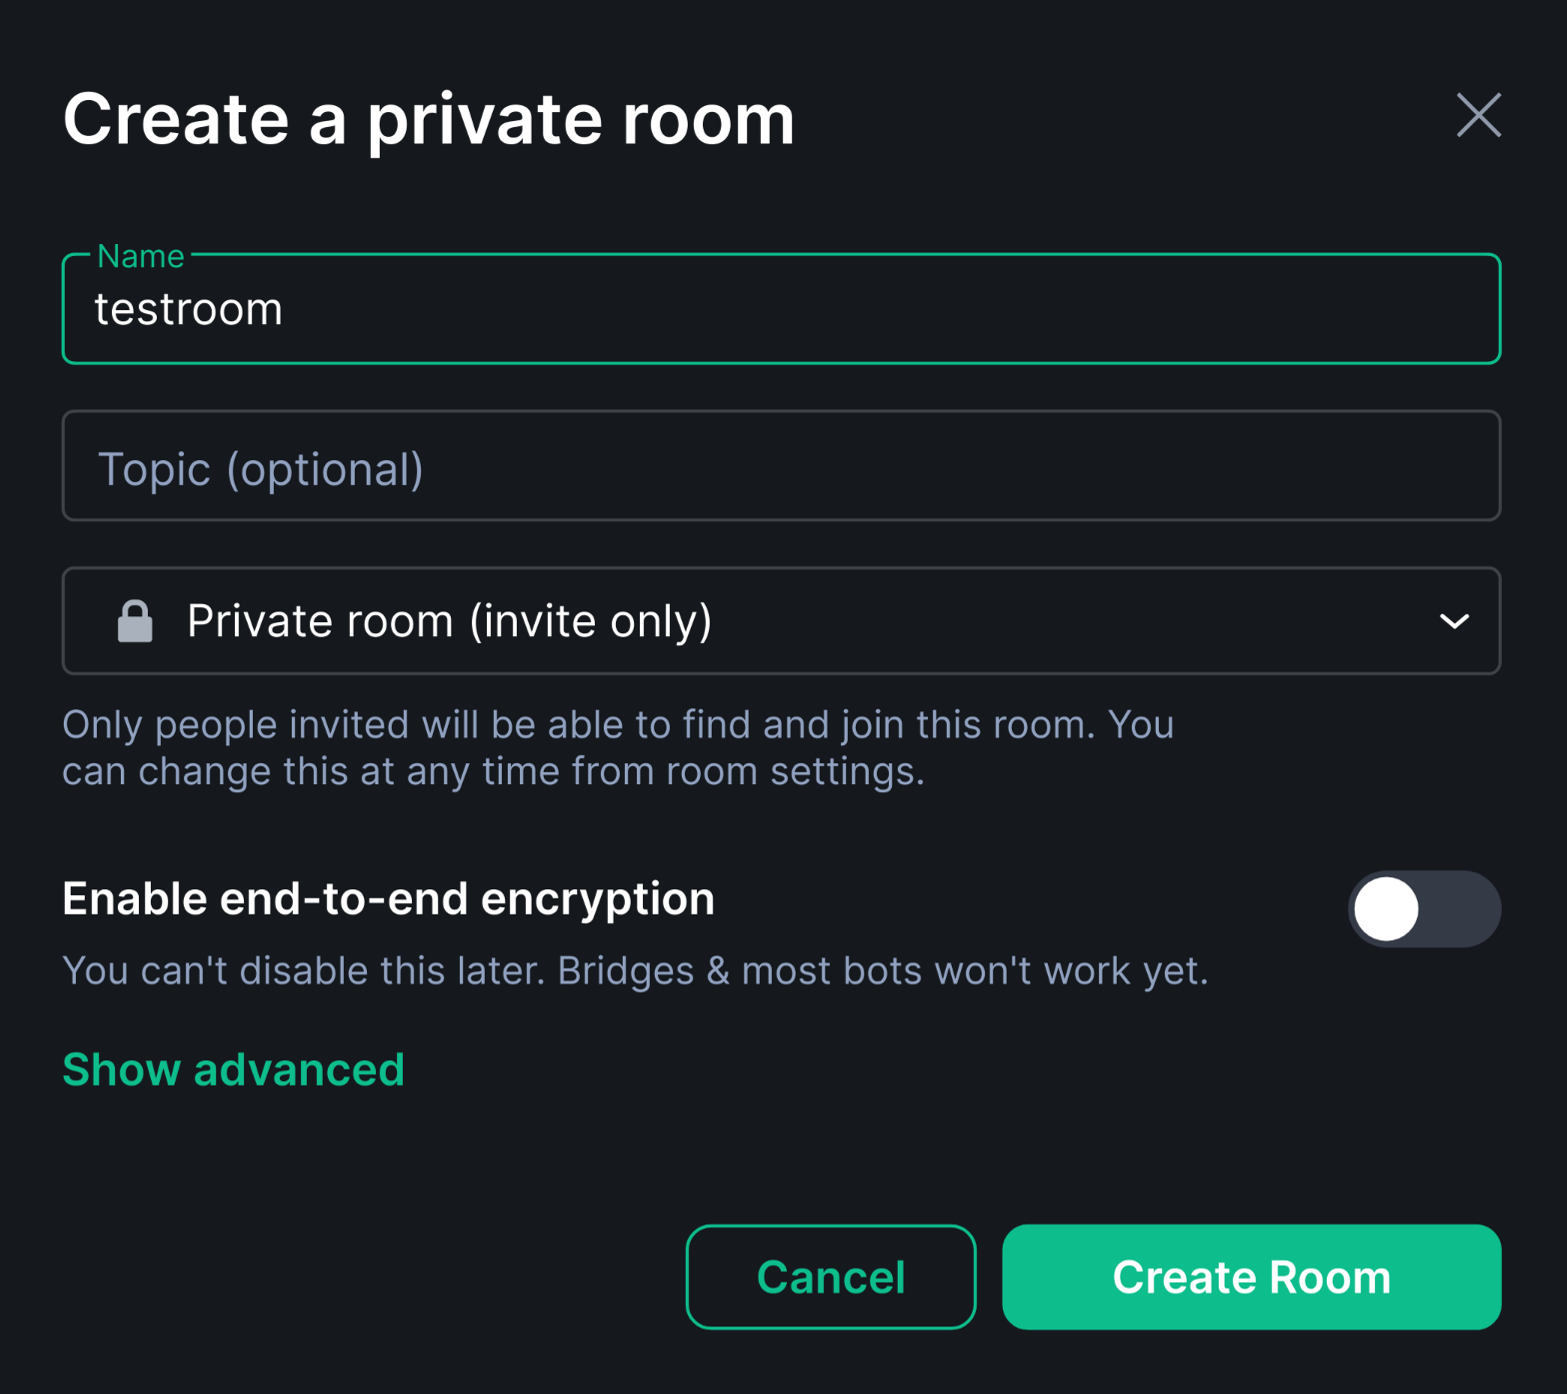The image size is (1567, 1394).
Task: Click the X icon near the dialog title
Action: coord(1478,116)
